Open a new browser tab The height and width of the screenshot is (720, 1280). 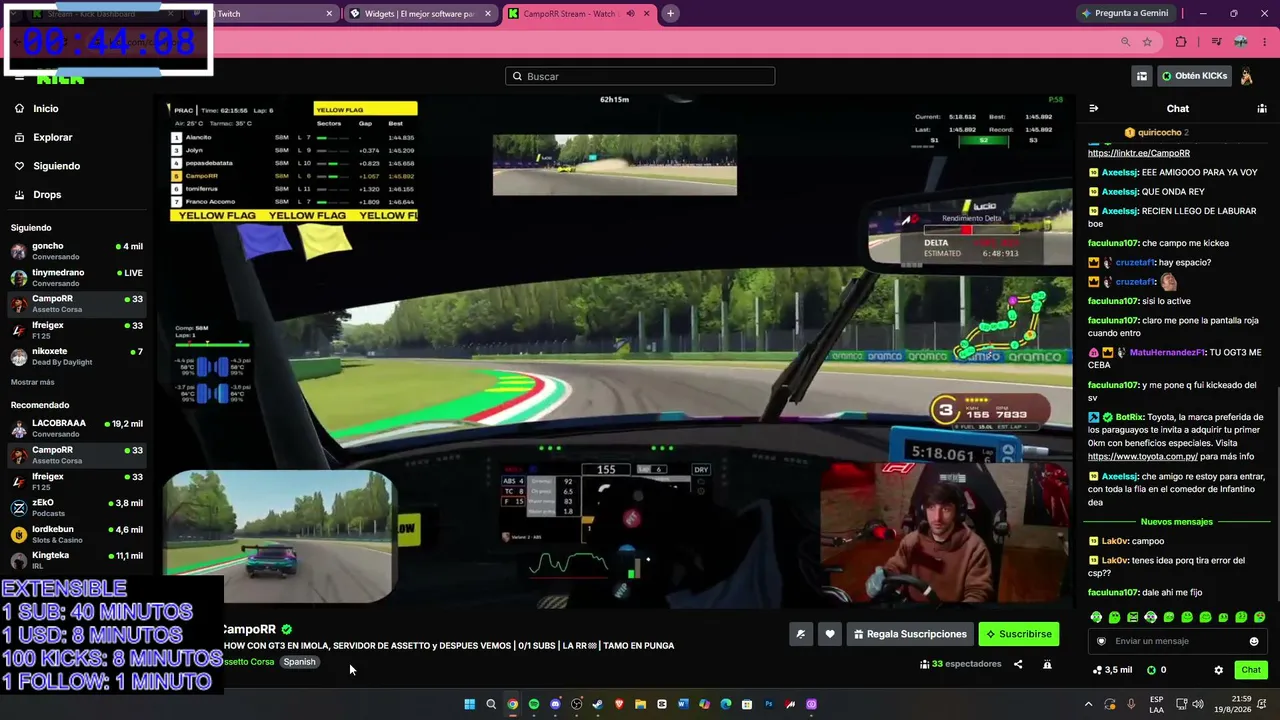(x=670, y=14)
